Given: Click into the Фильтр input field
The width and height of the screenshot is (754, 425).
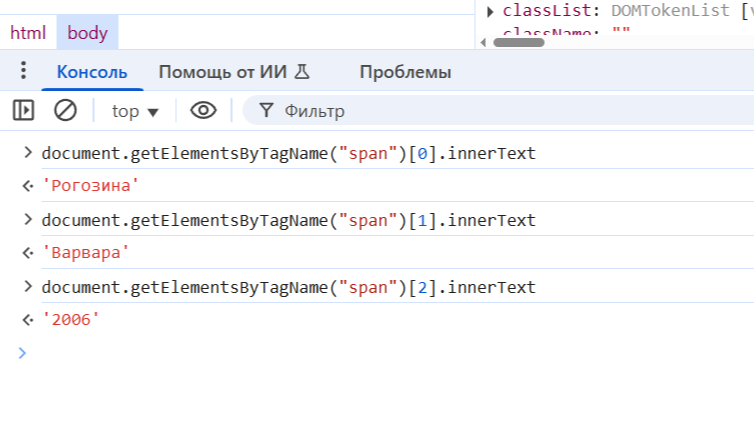Looking at the screenshot, I should coord(450,111).
